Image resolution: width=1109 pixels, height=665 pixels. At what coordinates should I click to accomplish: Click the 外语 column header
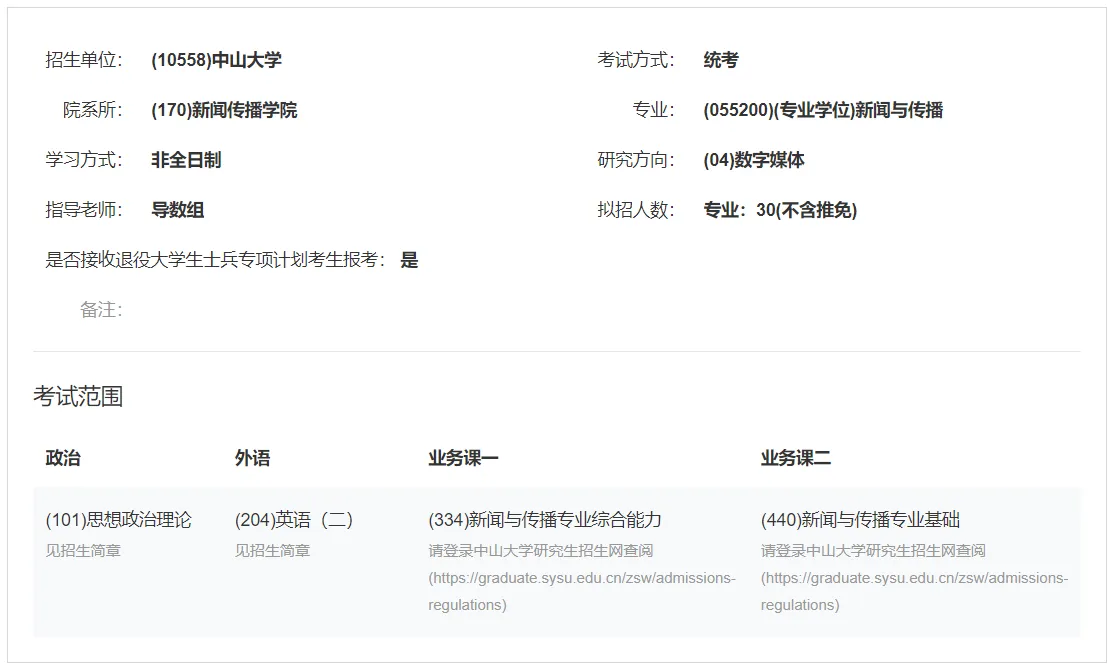(252, 458)
